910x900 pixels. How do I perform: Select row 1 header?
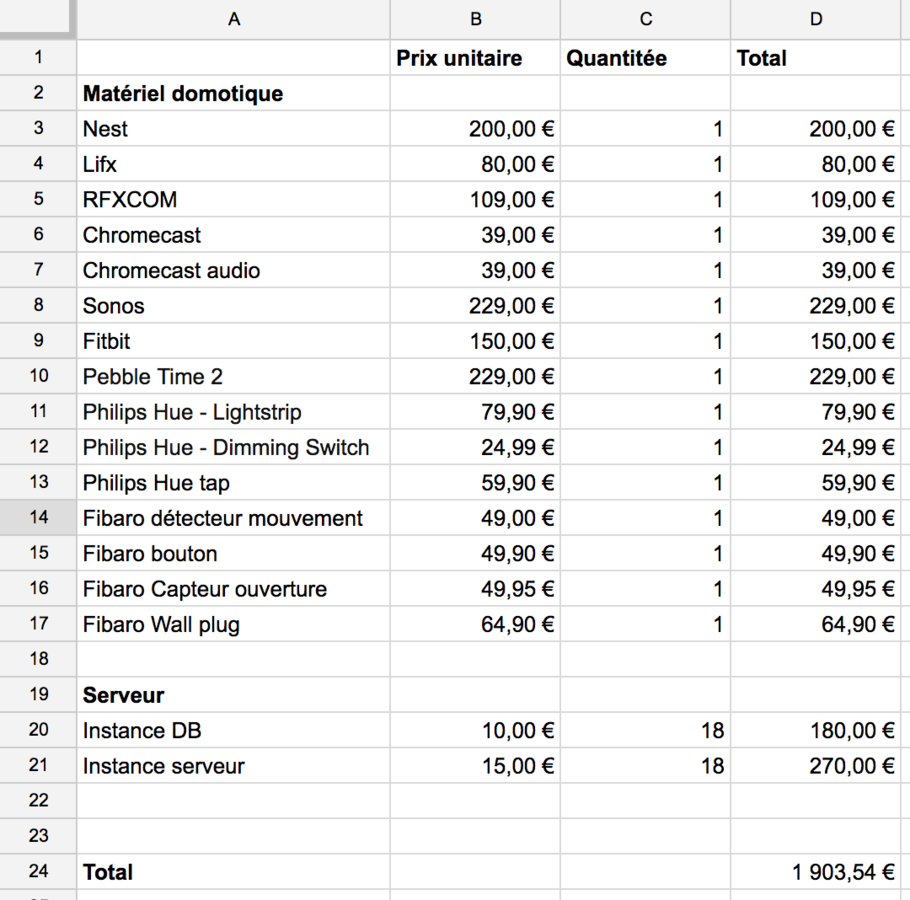pyautogui.click(x=38, y=57)
